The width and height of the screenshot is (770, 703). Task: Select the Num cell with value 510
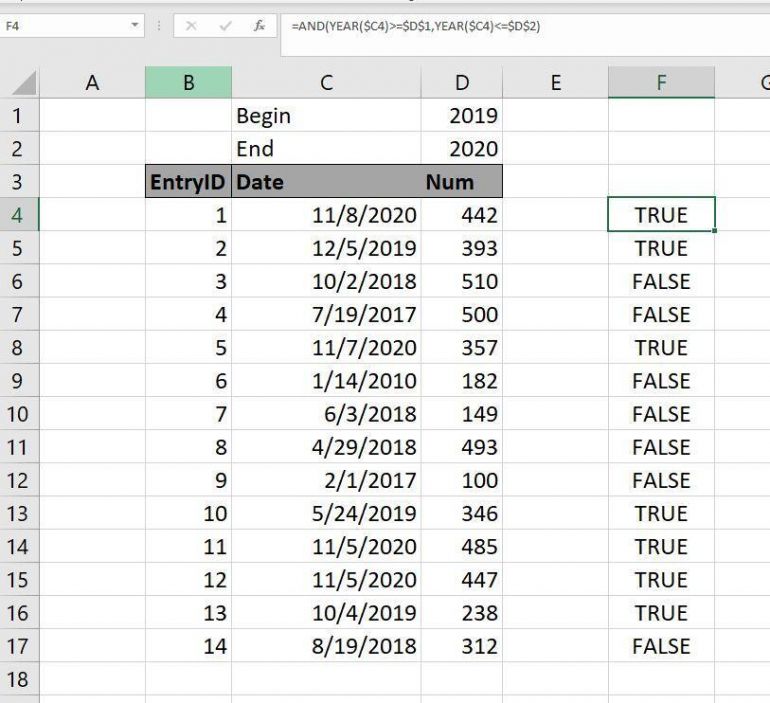[x=461, y=282]
